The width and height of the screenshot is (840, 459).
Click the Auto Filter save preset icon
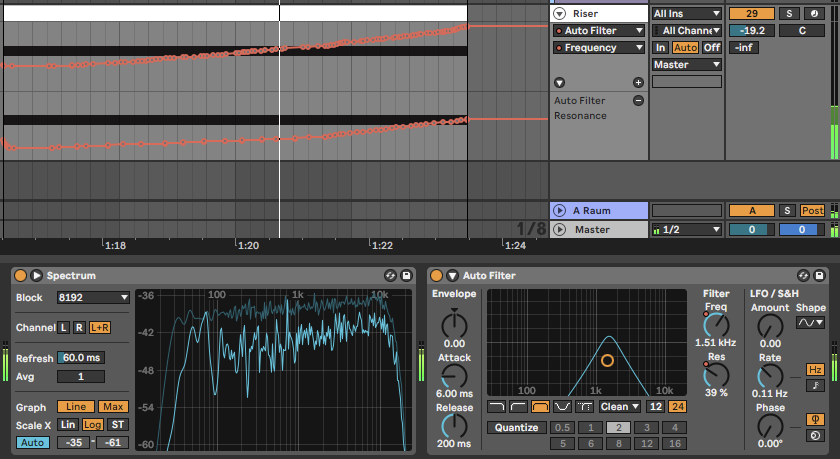tap(819, 275)
